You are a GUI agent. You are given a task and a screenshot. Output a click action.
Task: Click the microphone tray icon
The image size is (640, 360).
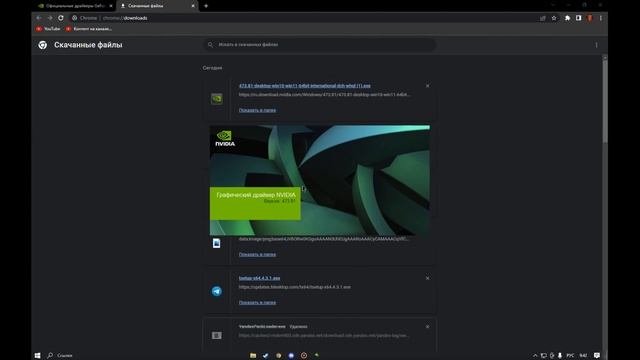pyautogui.click(x=560, y=356)
